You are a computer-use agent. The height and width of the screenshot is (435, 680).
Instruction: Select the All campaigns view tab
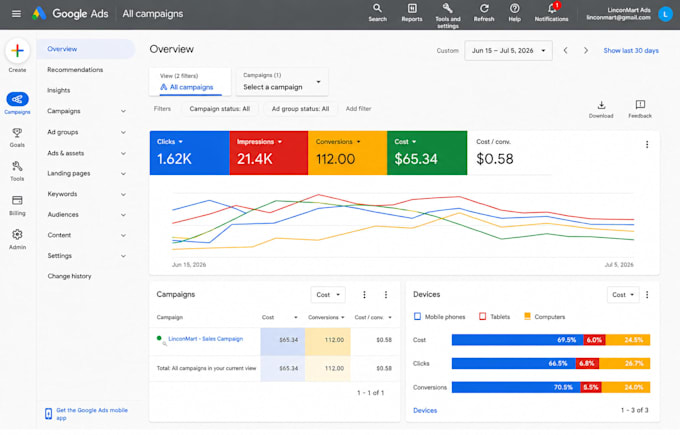point(190,82)
